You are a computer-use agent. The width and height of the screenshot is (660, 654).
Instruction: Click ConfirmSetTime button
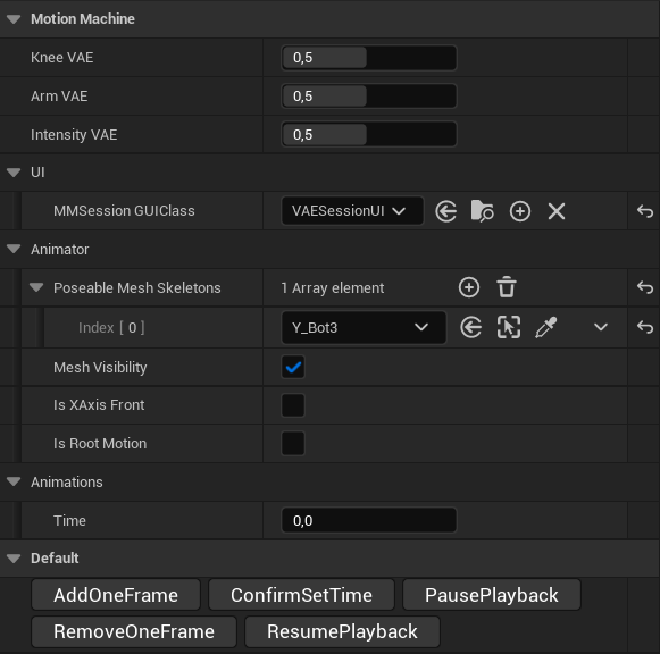pyautogui.click(x=301, y=595)
